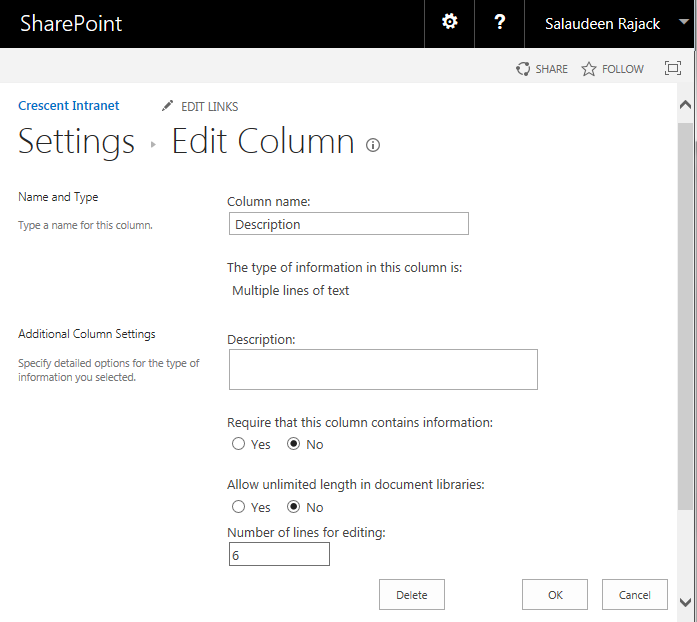Viewport: 697px width, 622px height.
Task: Click the EDIT LINKS text
Action: pyautogui.click(x=209, y=107)
